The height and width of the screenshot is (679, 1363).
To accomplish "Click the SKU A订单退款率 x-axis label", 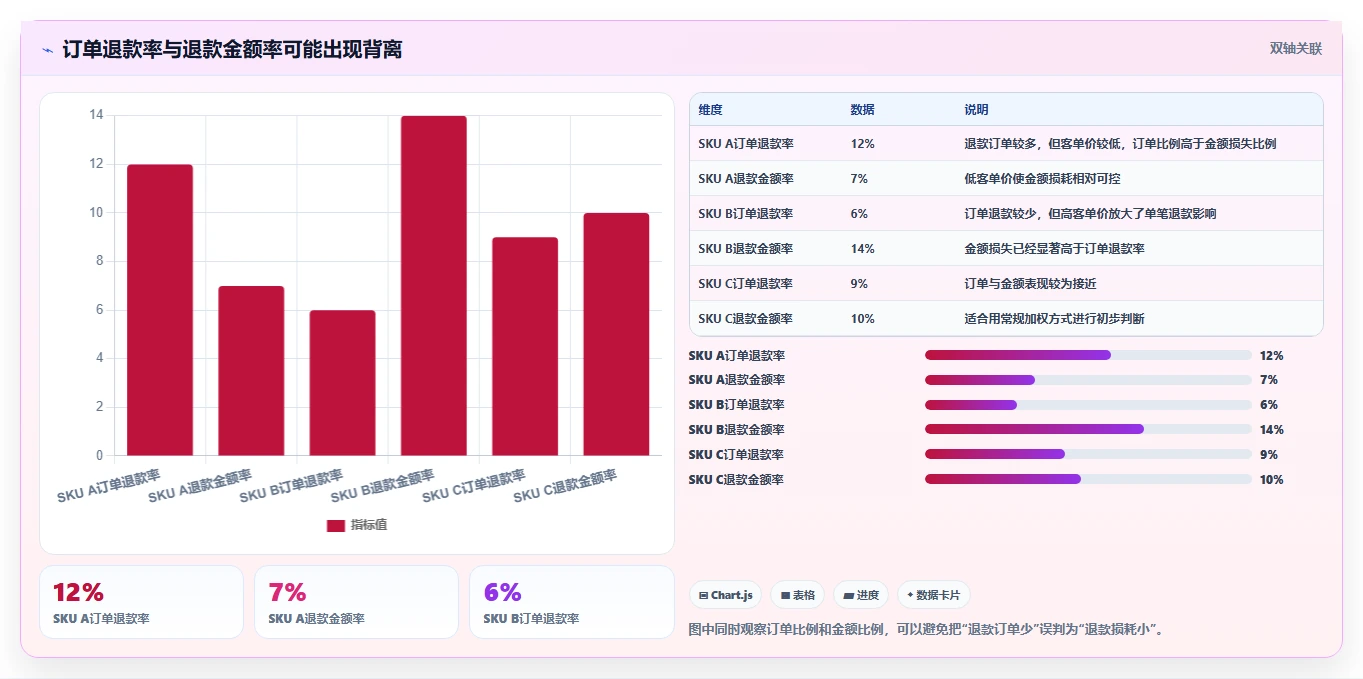I will [109, 486].
